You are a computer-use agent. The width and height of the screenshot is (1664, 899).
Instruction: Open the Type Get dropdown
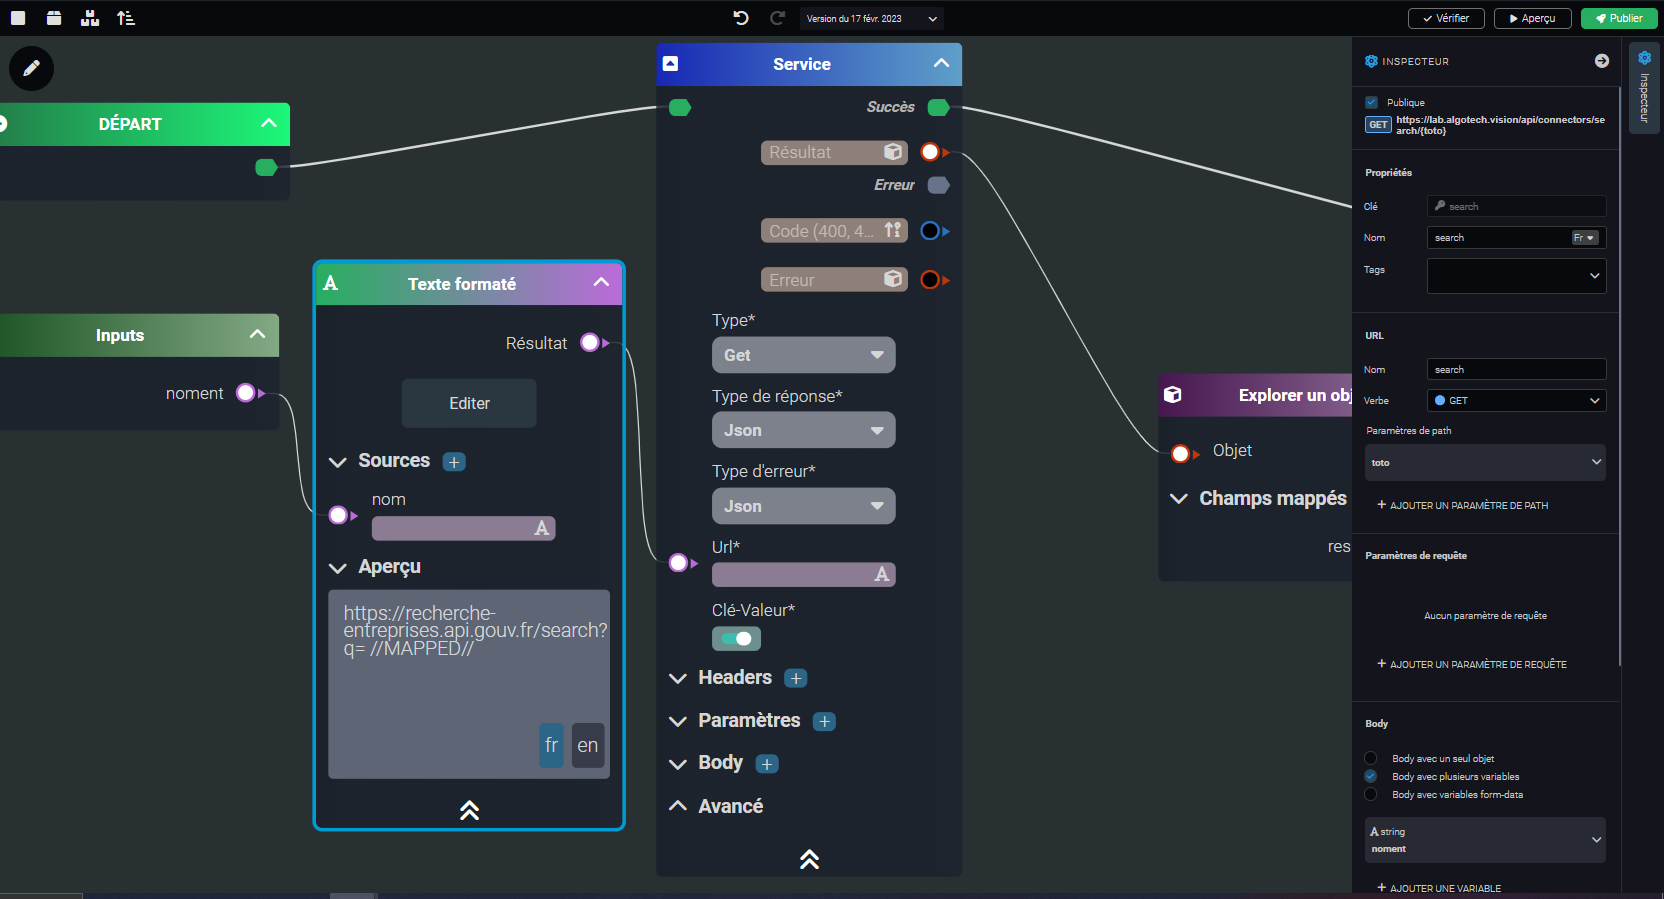point(803,355)
